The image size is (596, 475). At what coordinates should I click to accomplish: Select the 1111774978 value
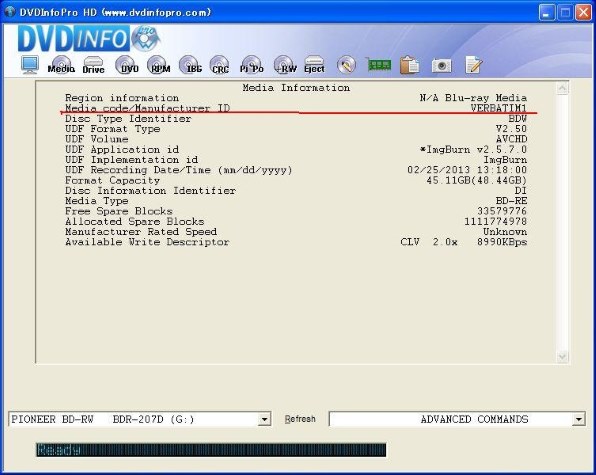(x=496, y=221)
